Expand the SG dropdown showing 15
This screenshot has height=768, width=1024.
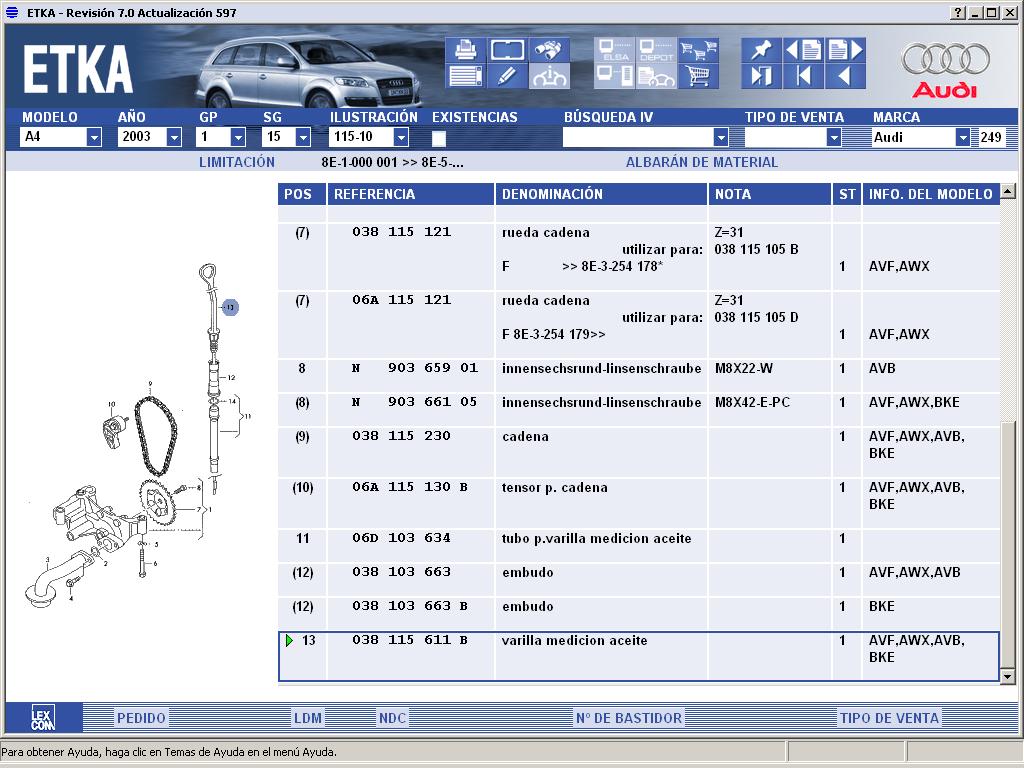click(x=302, y=137)
